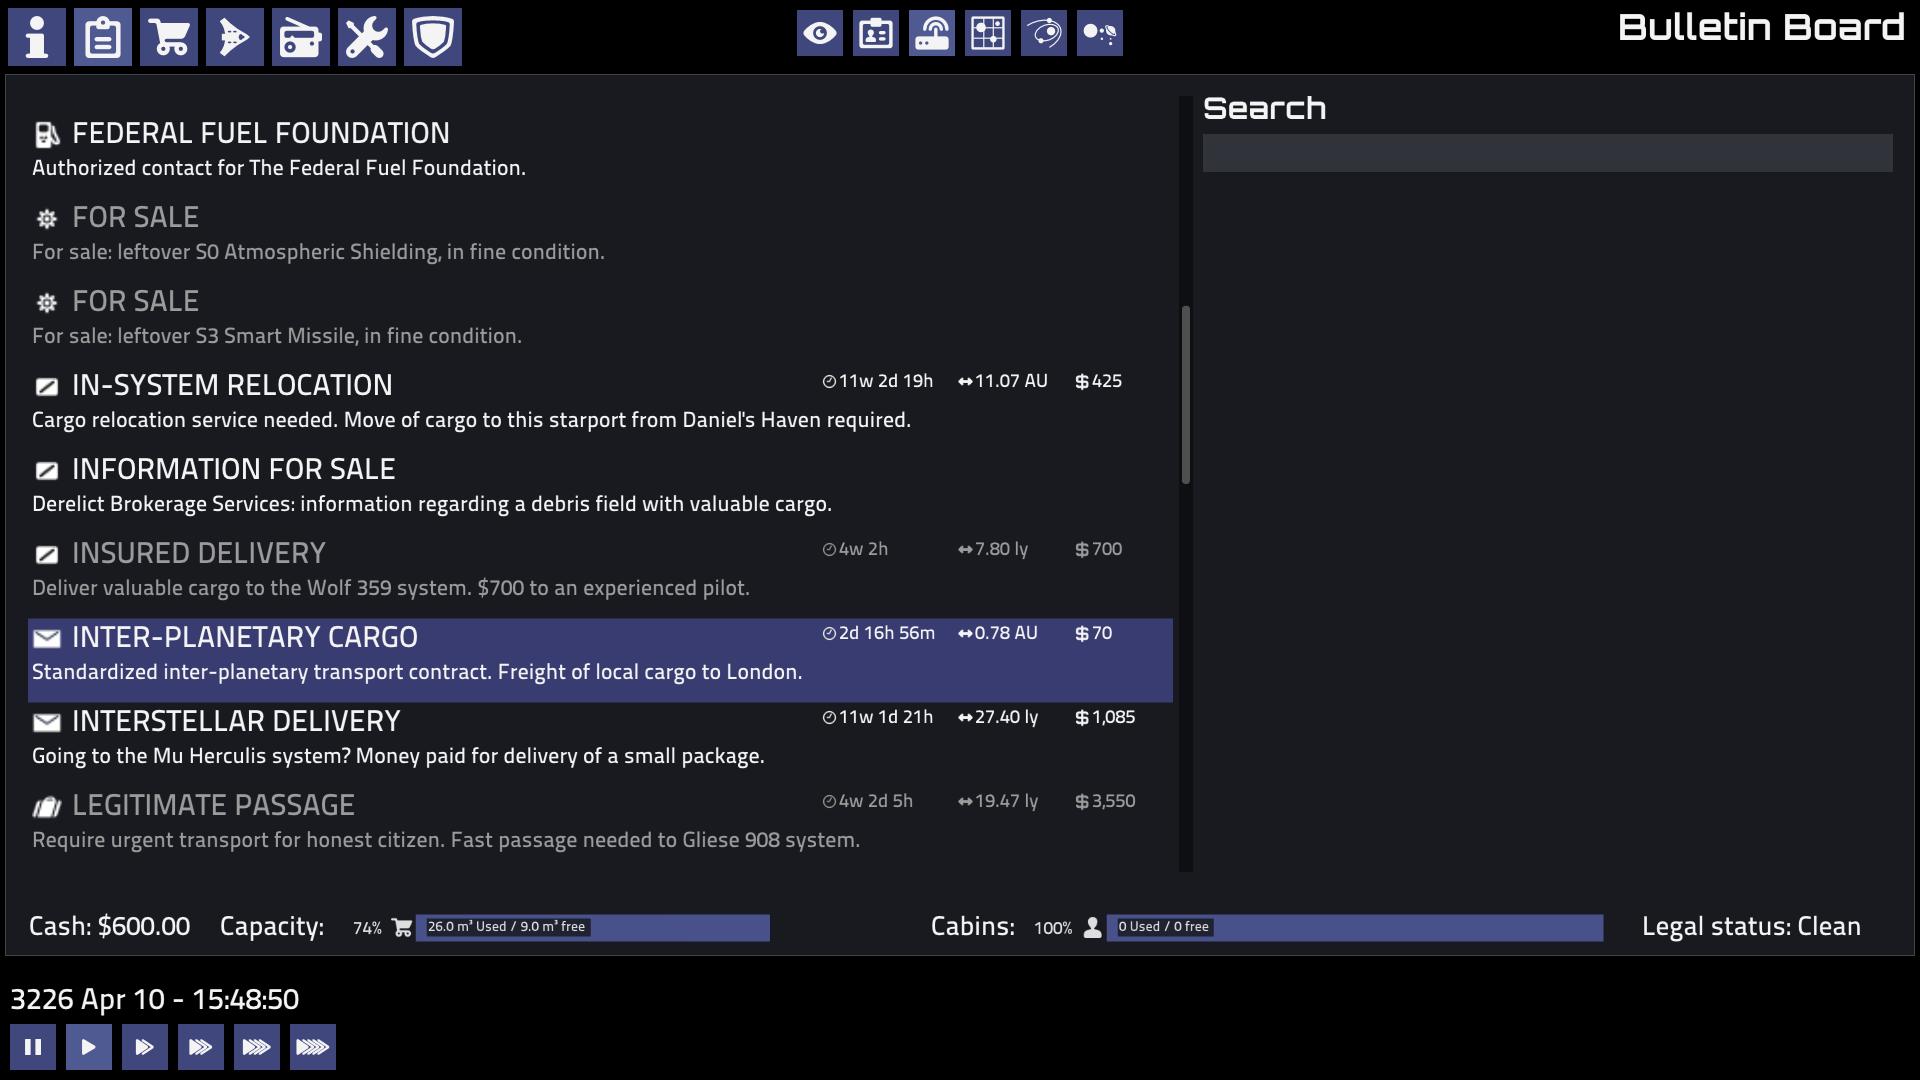Open the station info icon
Viewport: 1920px width, 1080px height.
(37, 38)
